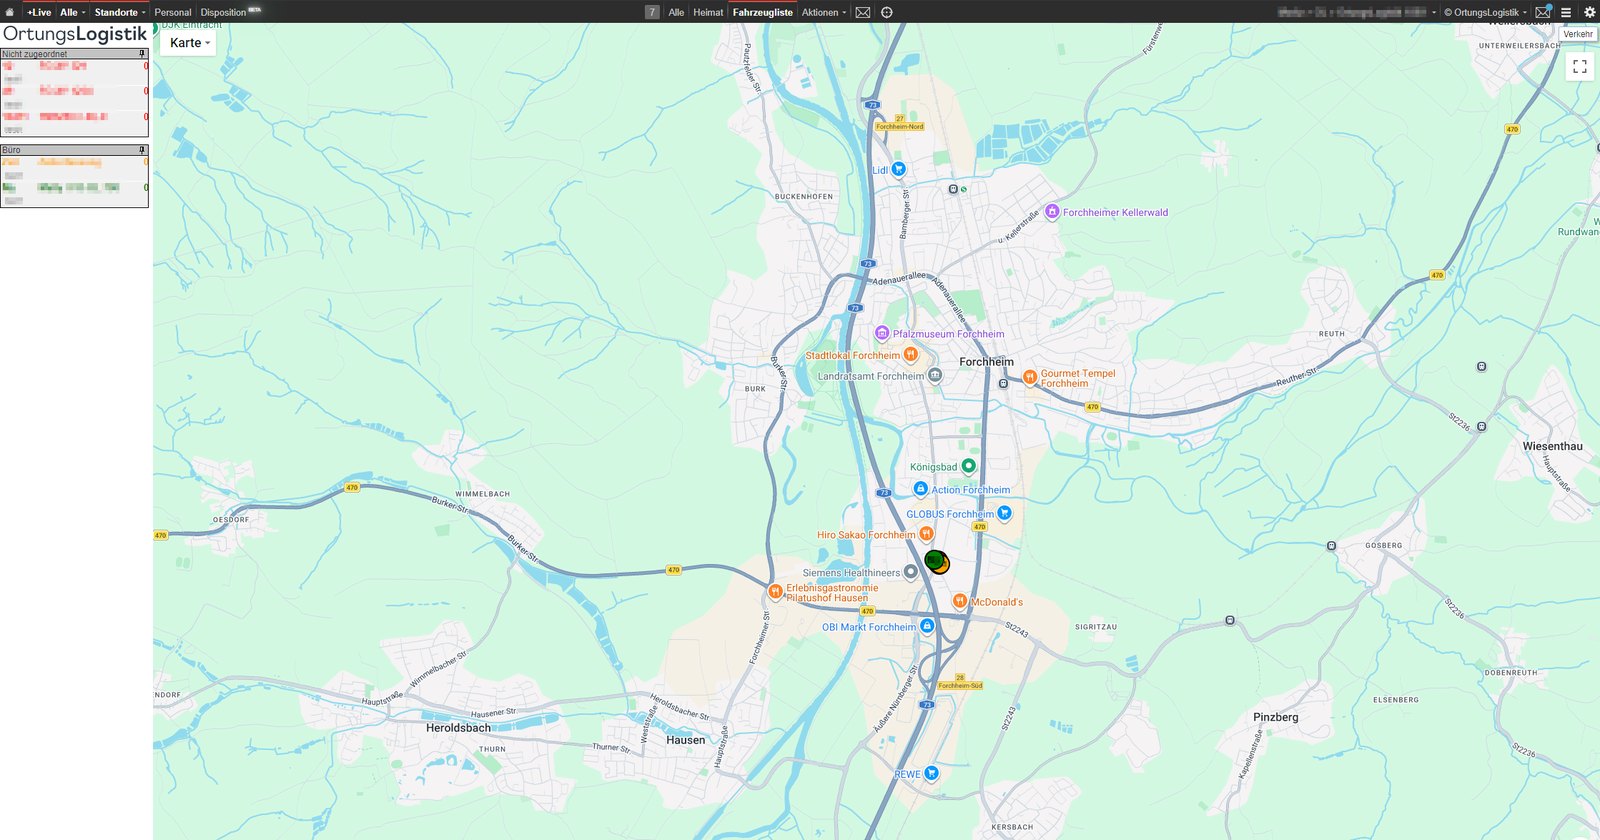Screen dimensions: 1600x840
Task: Open the Personal section
Action: click(x=173, y=12)
